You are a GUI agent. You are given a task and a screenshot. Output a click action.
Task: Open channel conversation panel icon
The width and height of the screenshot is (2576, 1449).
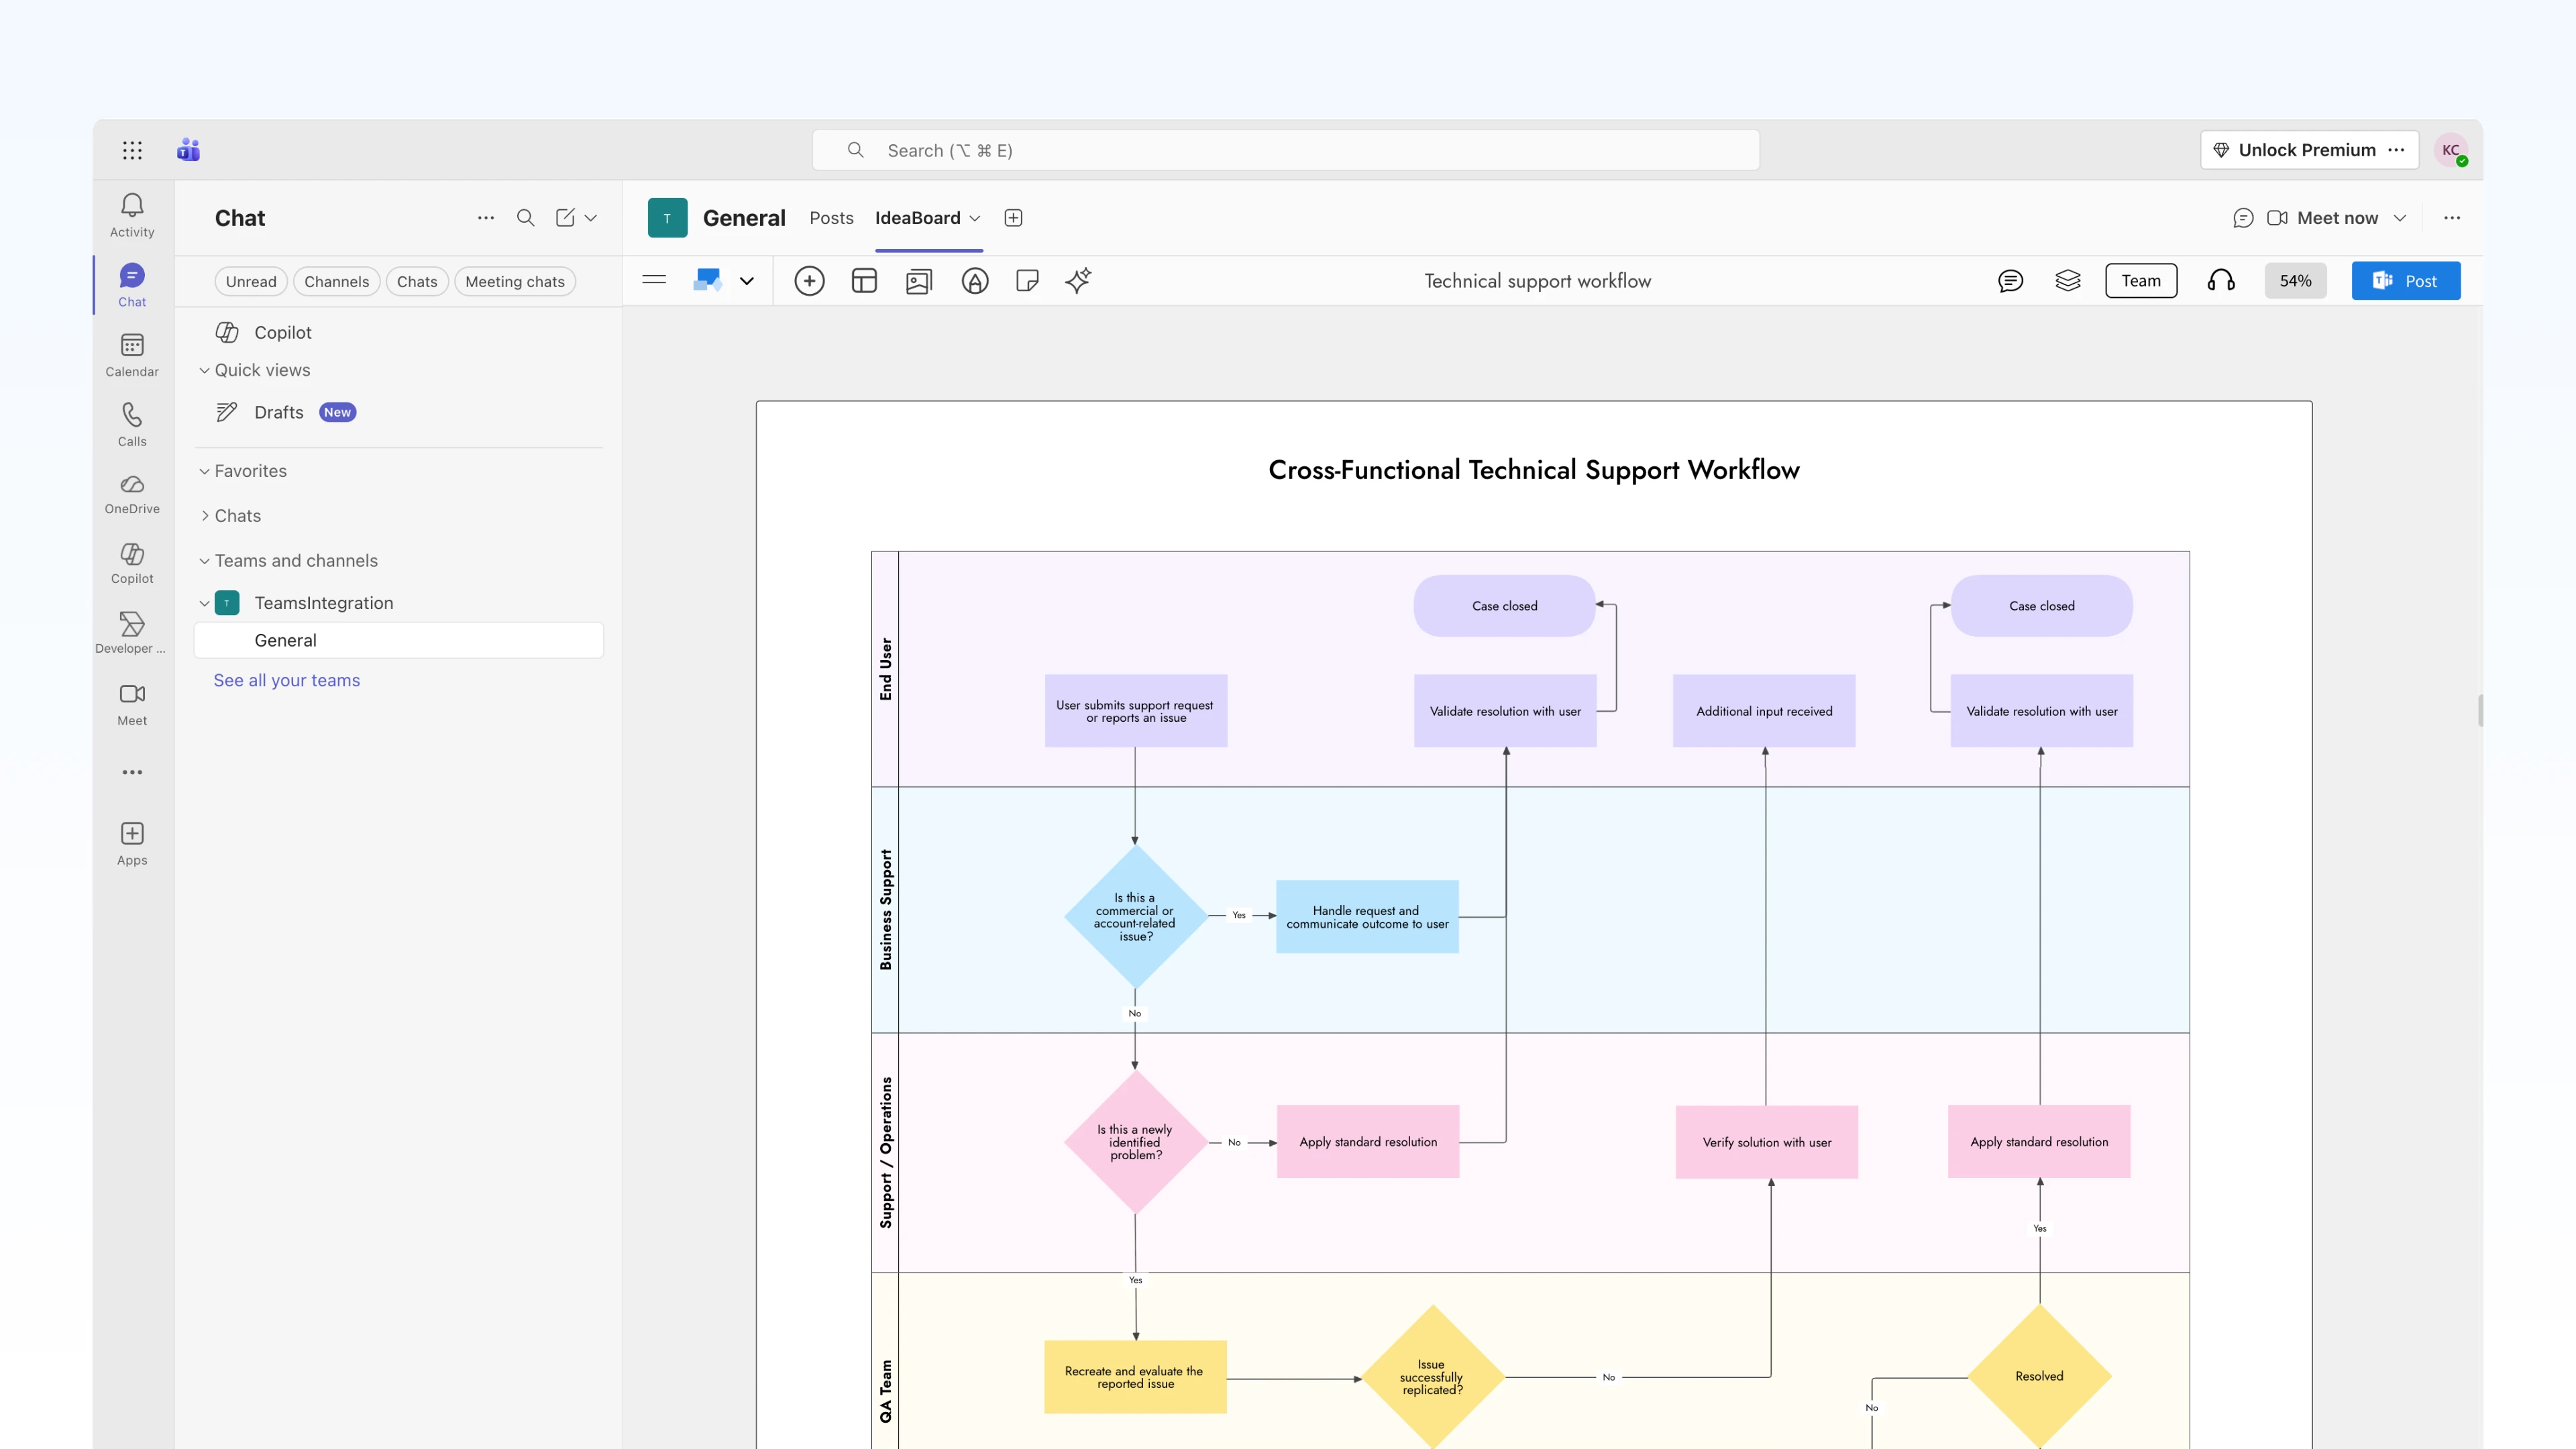pyautogui.click(x=2243, y=218)
